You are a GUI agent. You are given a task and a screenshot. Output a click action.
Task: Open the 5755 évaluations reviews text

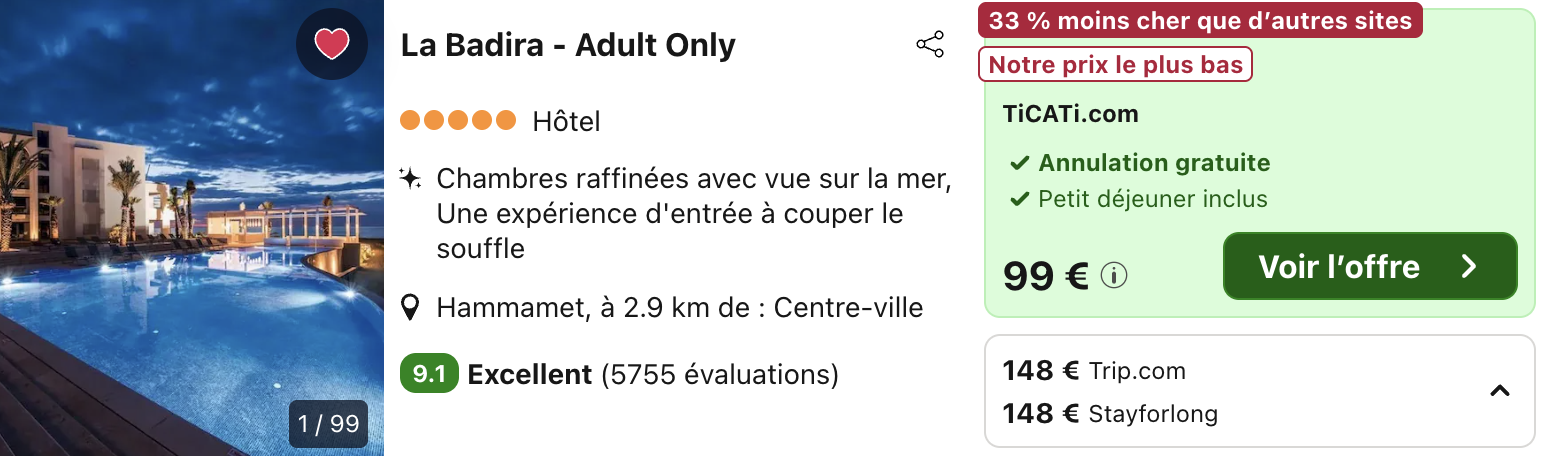720,375
